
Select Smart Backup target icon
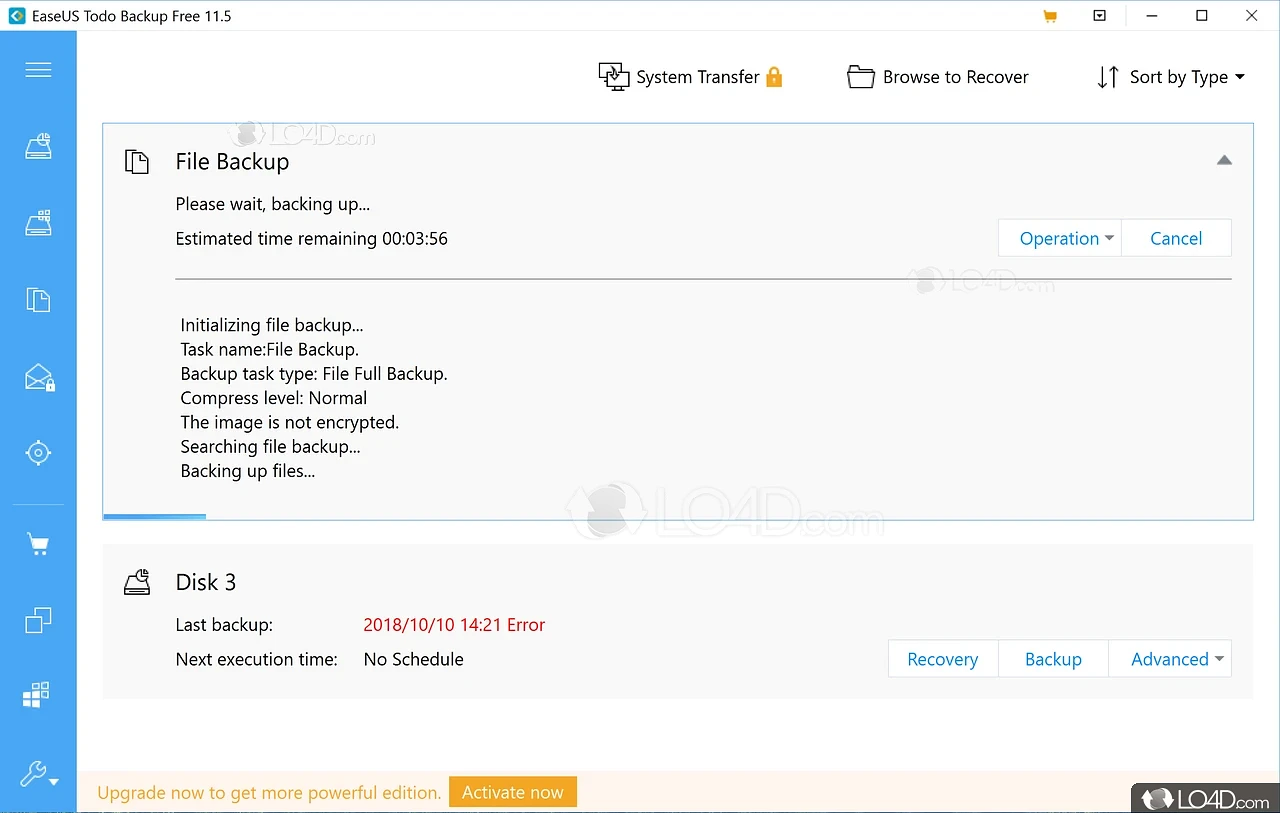38,453
